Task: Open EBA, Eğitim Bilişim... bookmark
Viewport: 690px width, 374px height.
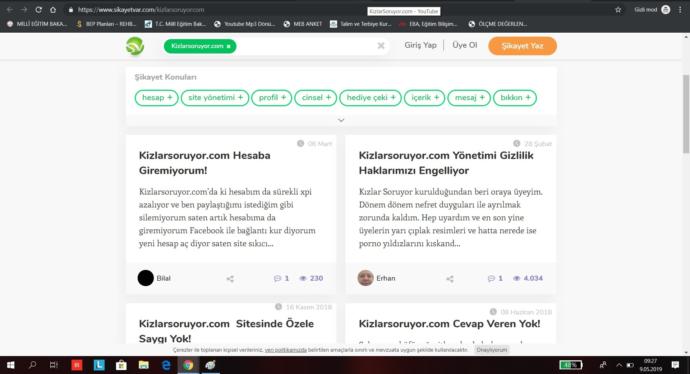Action: [429, 24]
